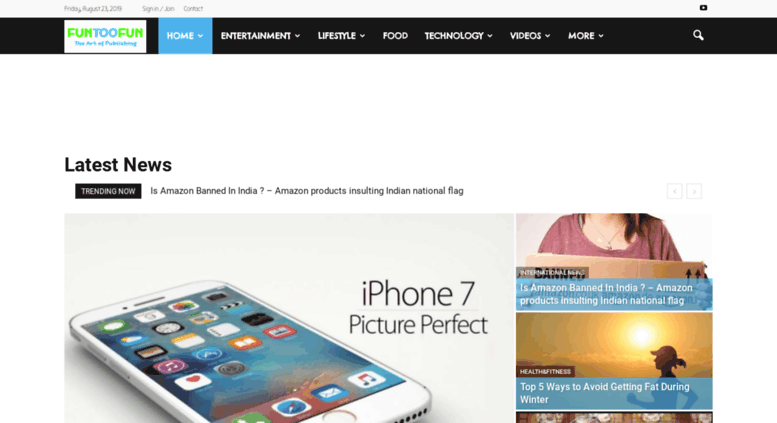Show next trending news item
Viewport: 777px width, 423px height.
(694, 191)
